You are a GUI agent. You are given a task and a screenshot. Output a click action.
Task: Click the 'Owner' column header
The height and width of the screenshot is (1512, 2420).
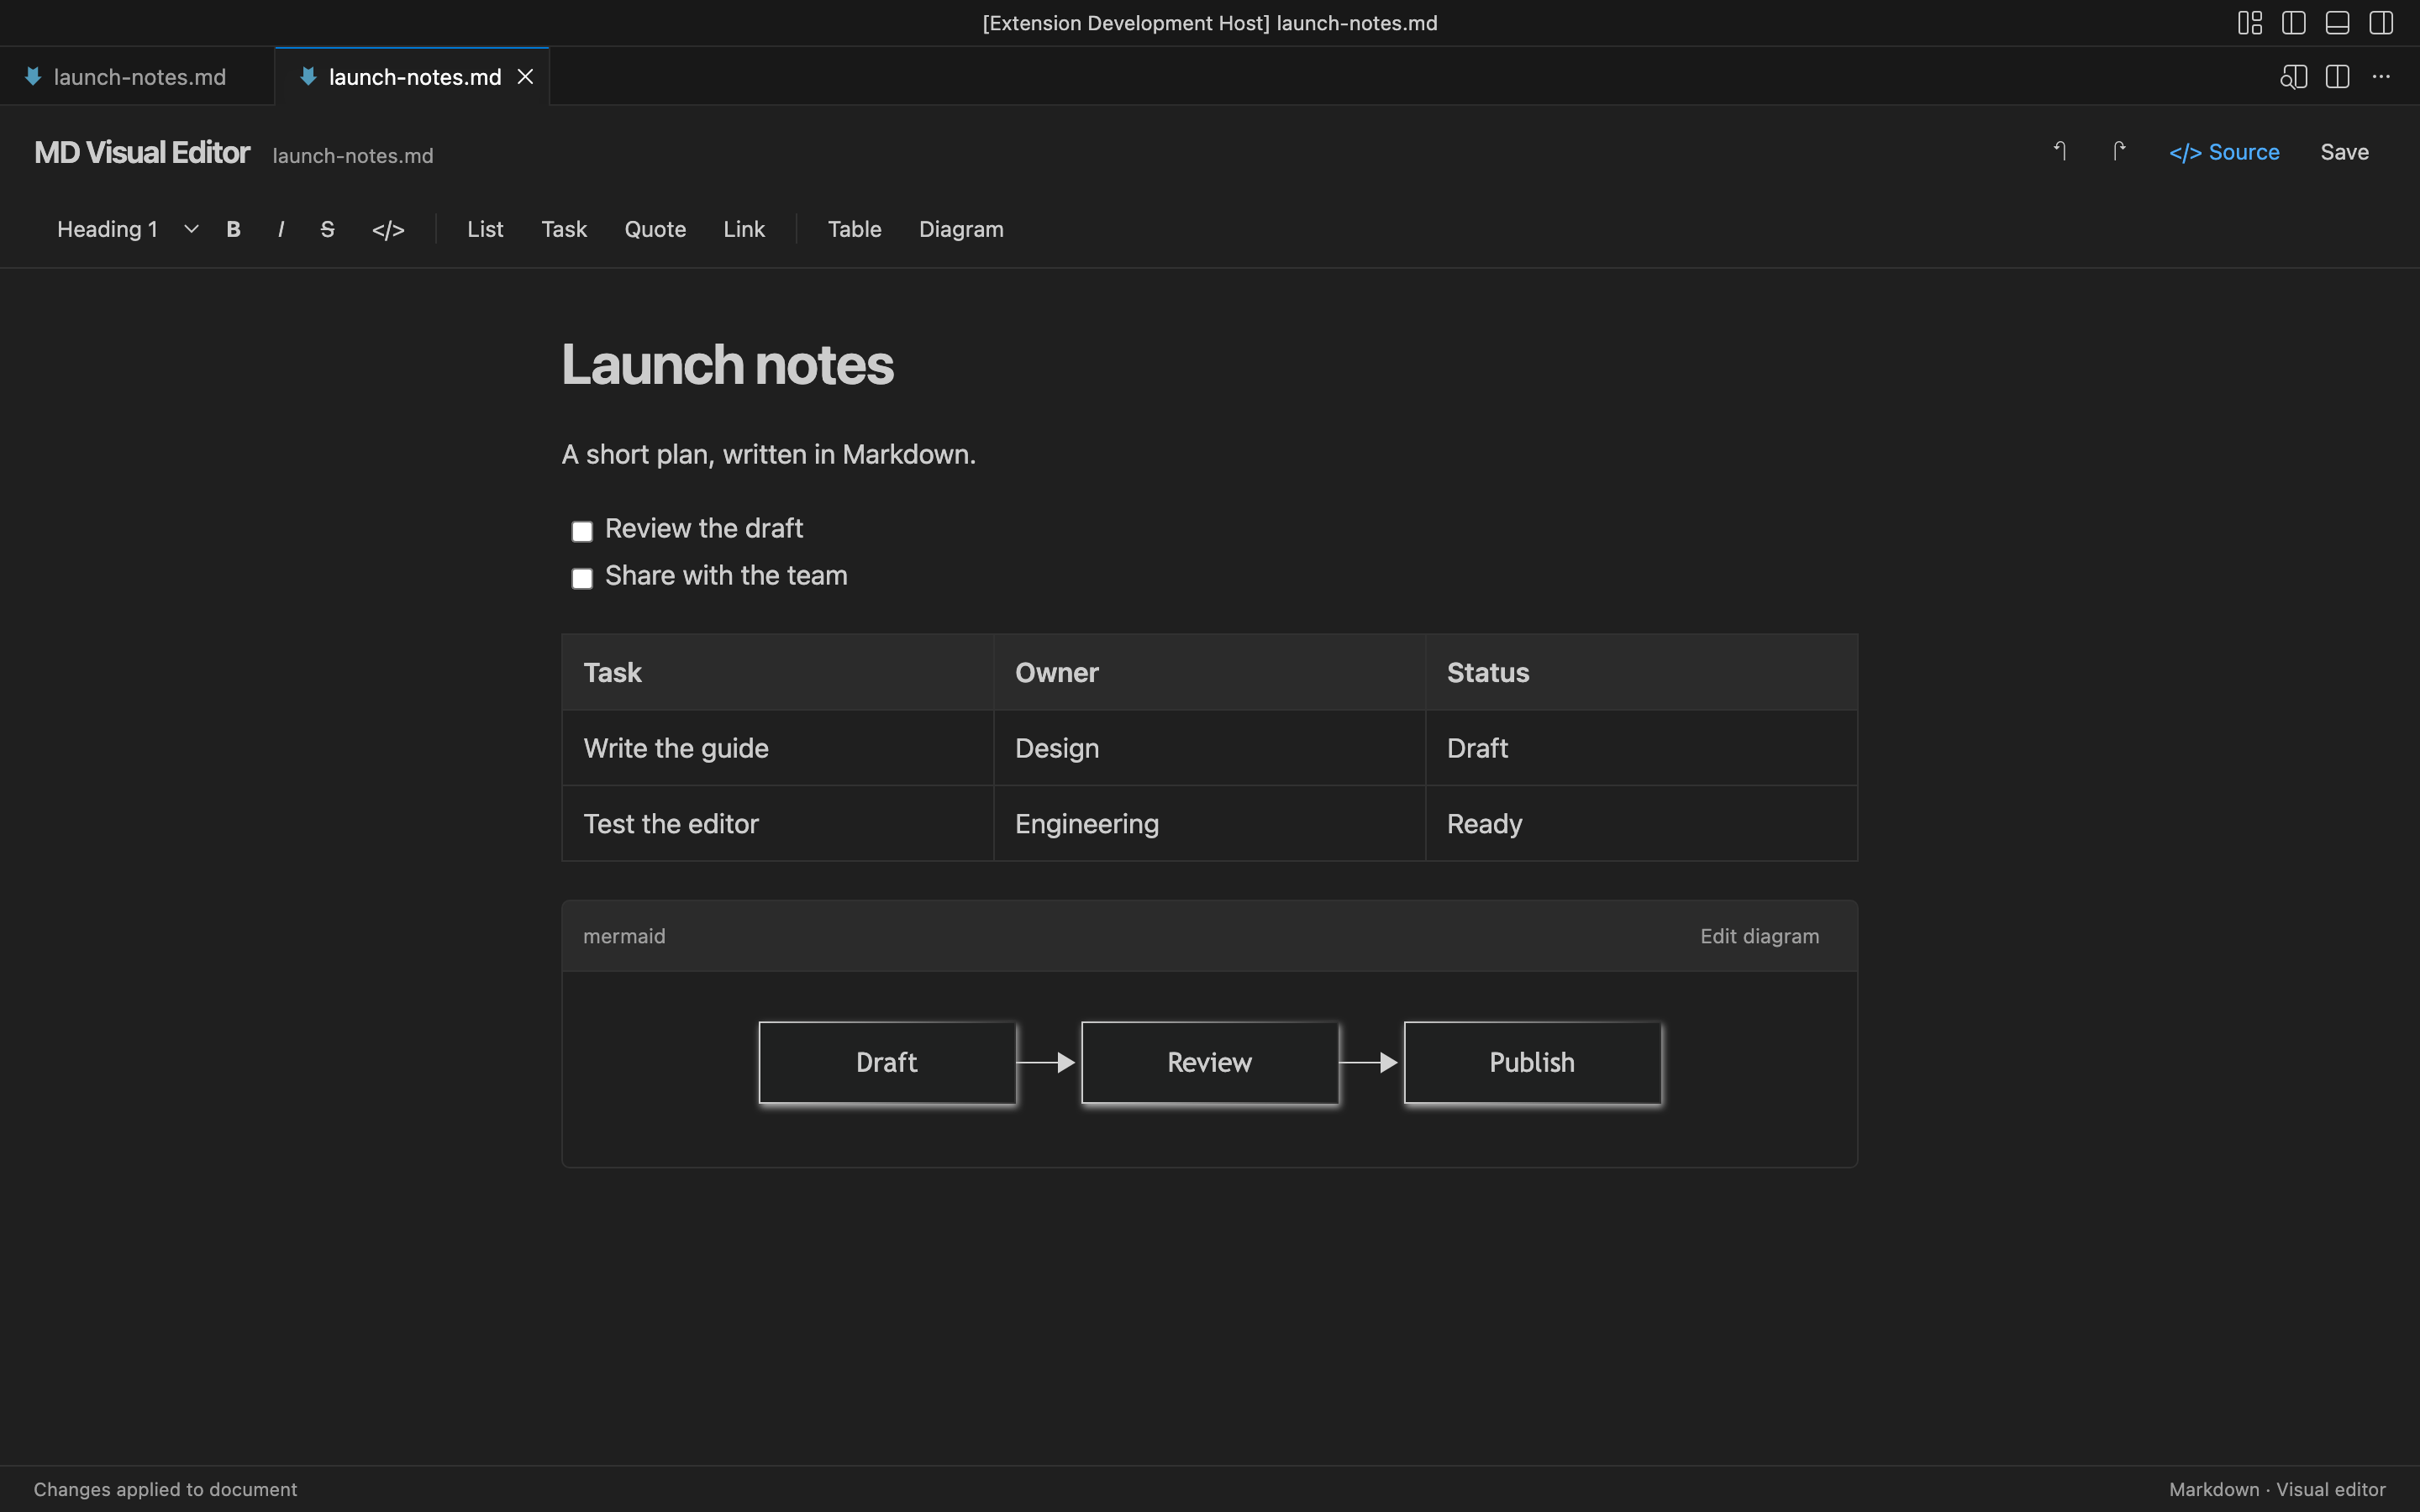coord(1210,672)
